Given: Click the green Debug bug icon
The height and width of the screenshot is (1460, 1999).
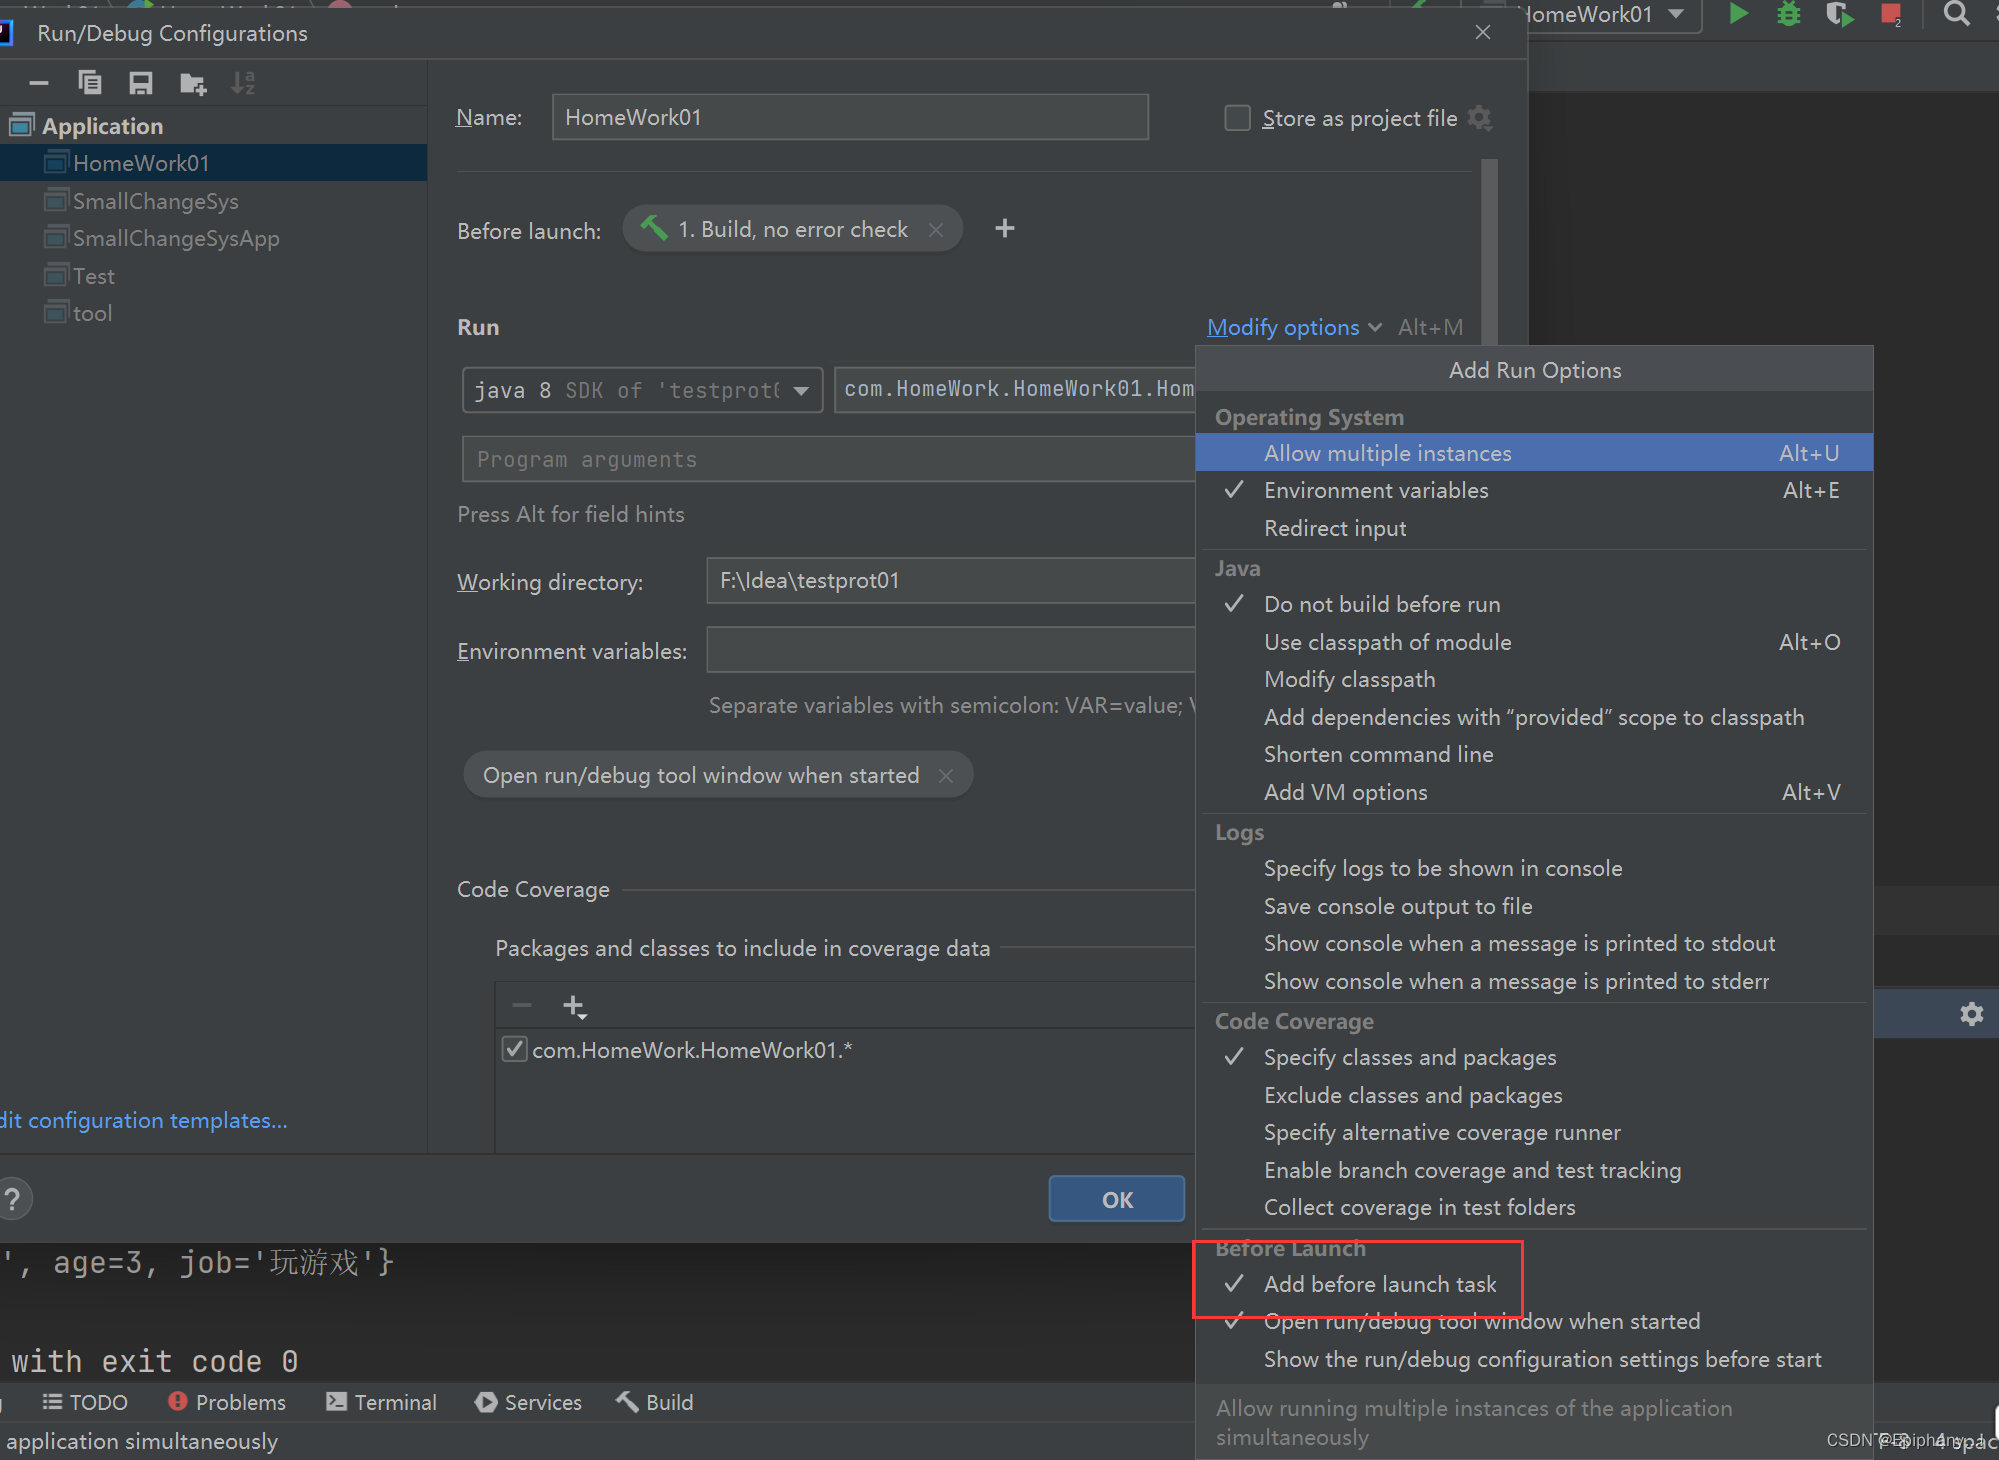Looking at the screenshot, I should (x=1788, y=14).
